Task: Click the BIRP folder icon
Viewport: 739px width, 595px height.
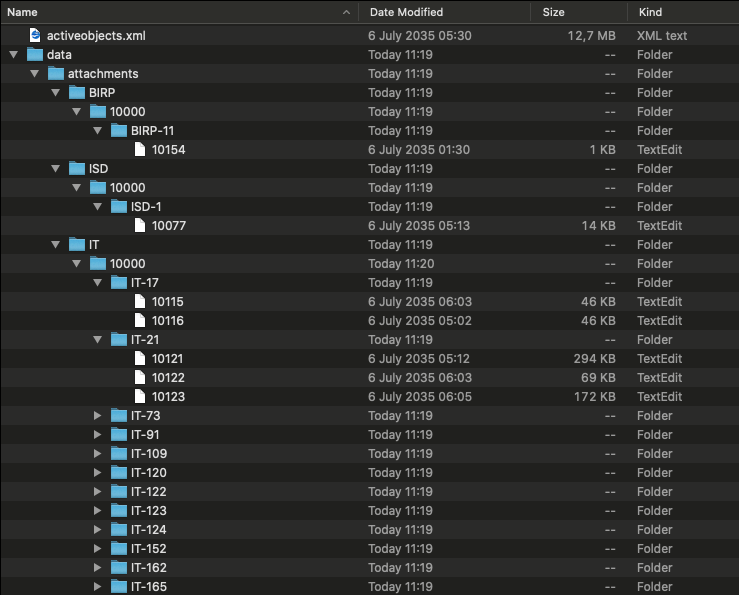Action: click(x=77, y=92)
